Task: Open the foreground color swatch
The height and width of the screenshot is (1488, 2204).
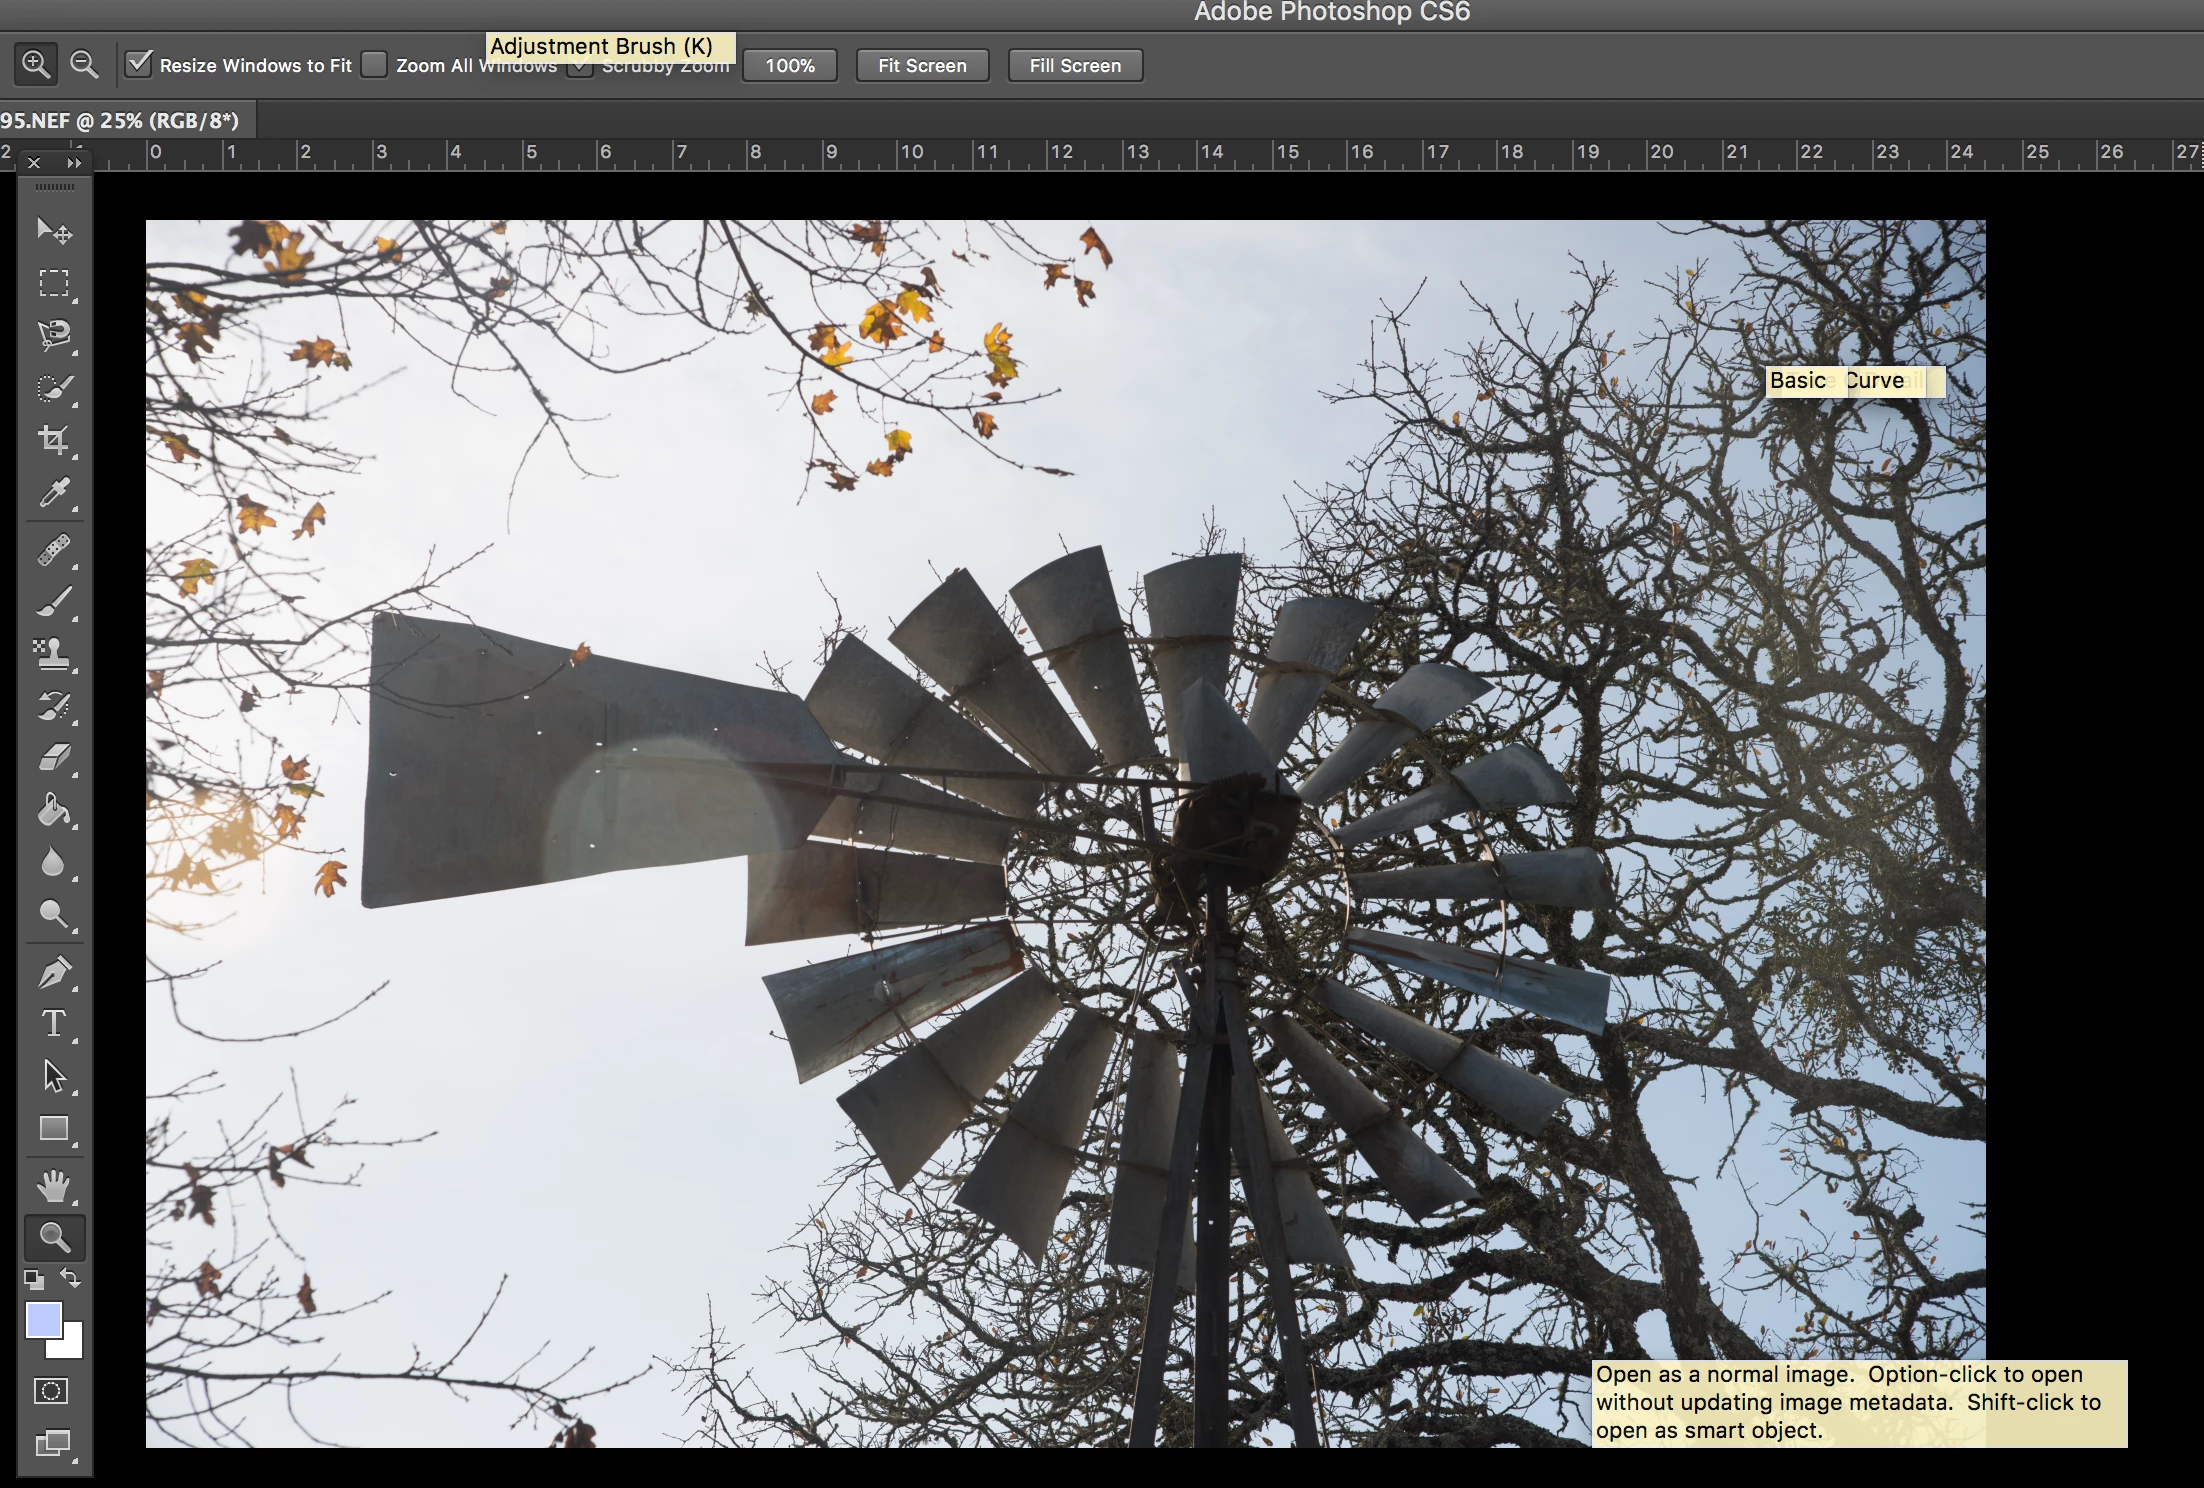Action: 43,1319
